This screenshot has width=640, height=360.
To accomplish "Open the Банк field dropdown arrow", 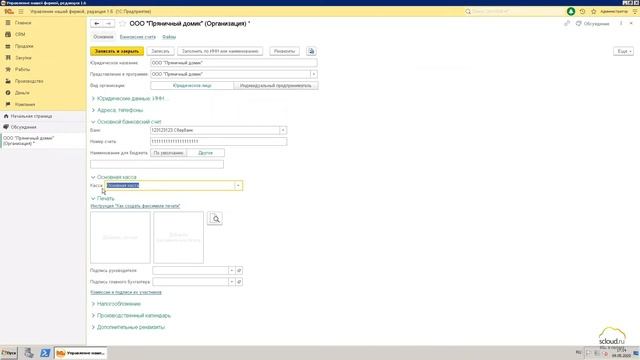I will pos(283,130).
